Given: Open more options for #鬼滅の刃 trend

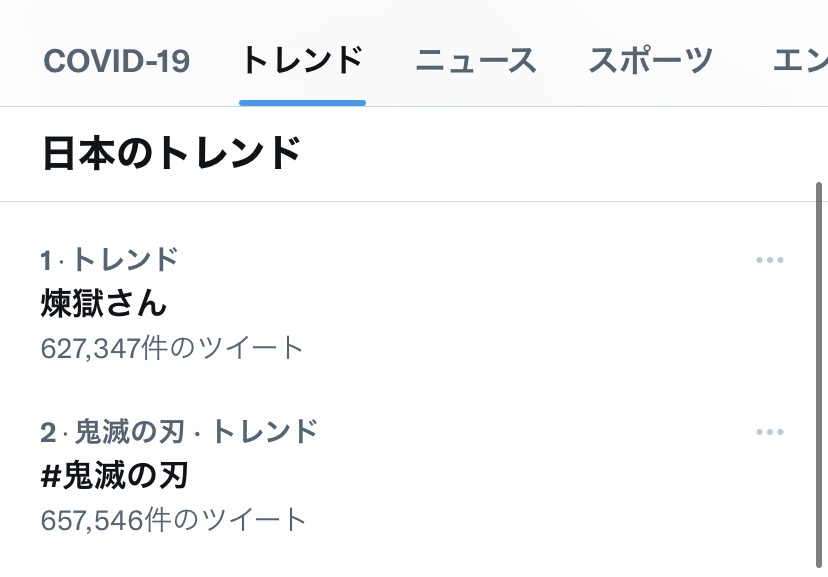Looking at the screenshot, I should (769, 432).
